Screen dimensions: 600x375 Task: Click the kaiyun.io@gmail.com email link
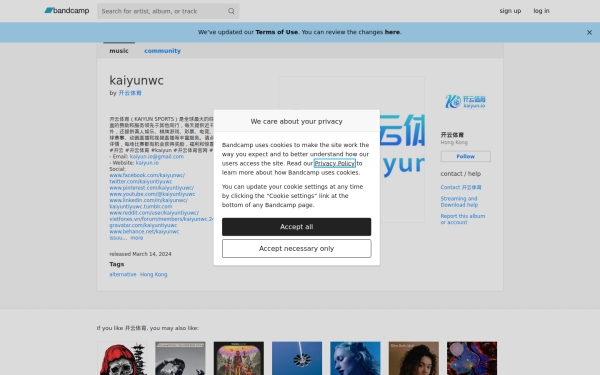click(157, 157)
